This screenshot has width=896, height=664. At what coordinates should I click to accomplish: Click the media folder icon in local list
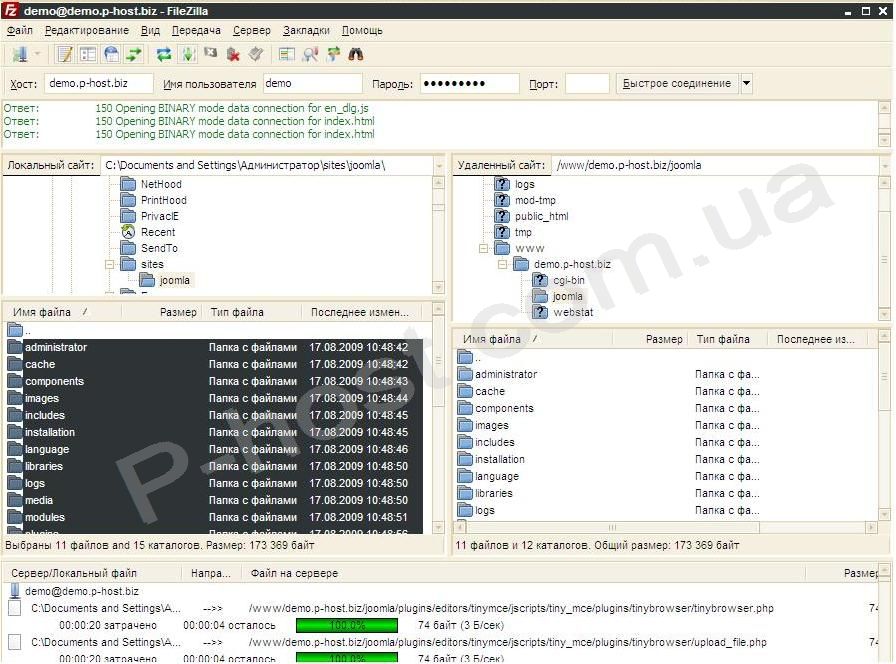pos(15,501)
